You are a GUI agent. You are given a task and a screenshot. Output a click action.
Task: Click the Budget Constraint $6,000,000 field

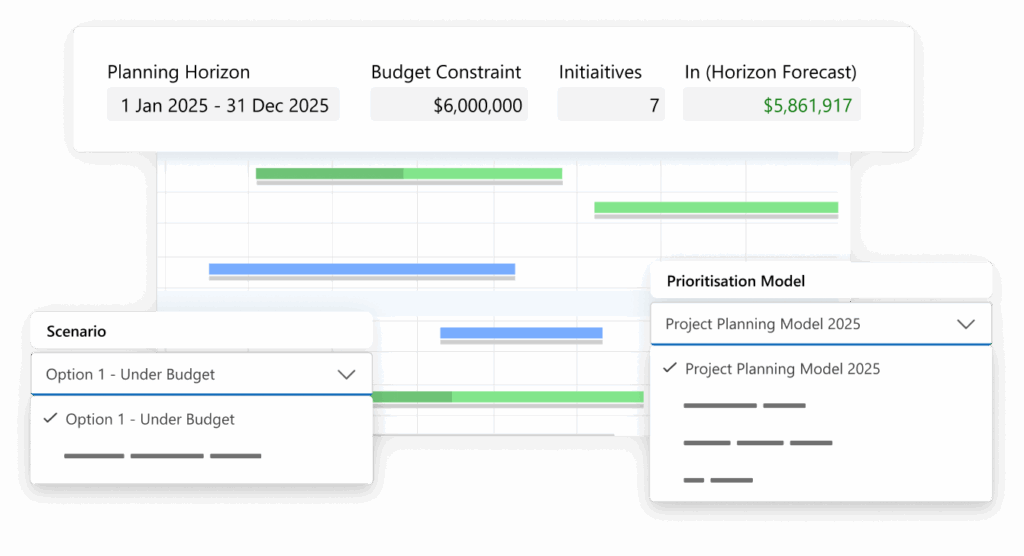click(449, 105)
